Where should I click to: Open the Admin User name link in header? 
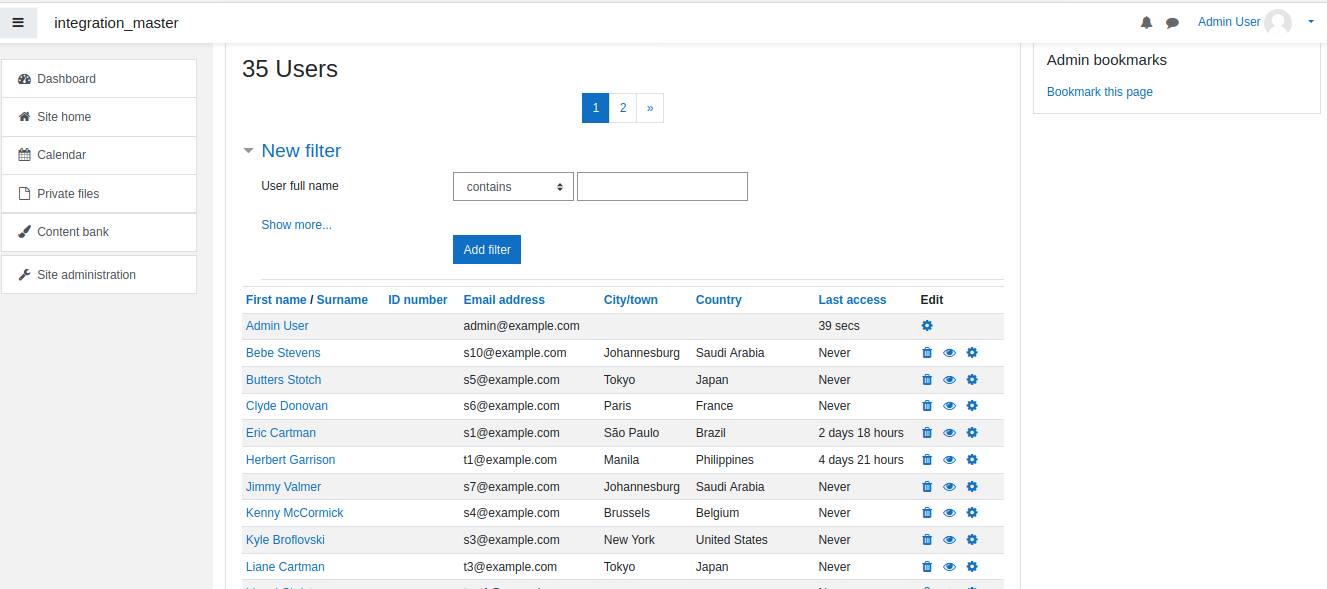click(x=1229, y=22)
